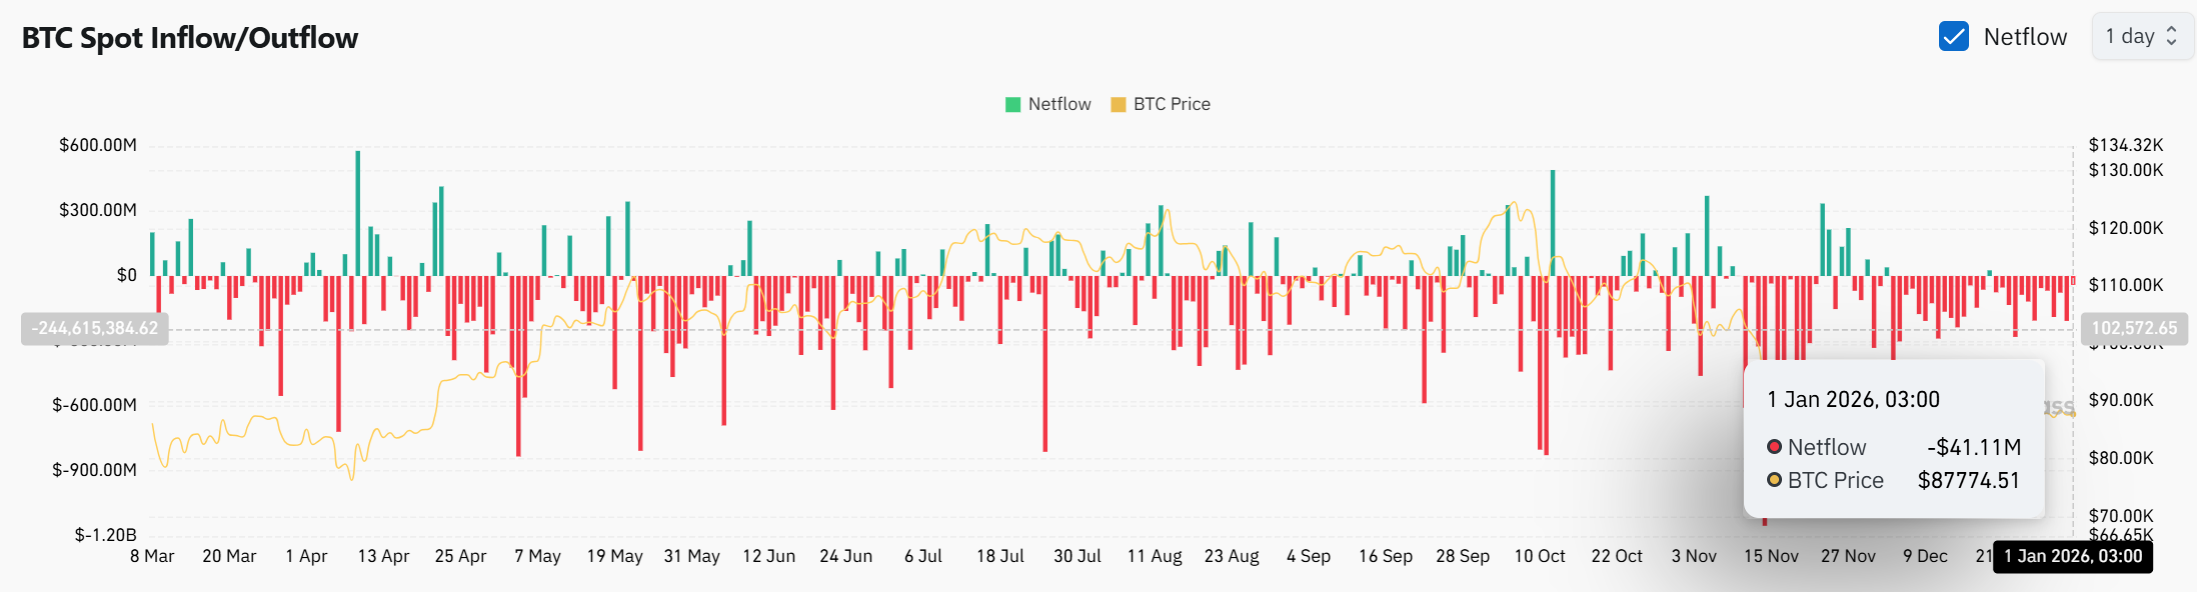Screen dimensions: 2197x592
Task: Click the tooltip header 1 Jan 2026, 03:00
Action: tap(1853, 400)
